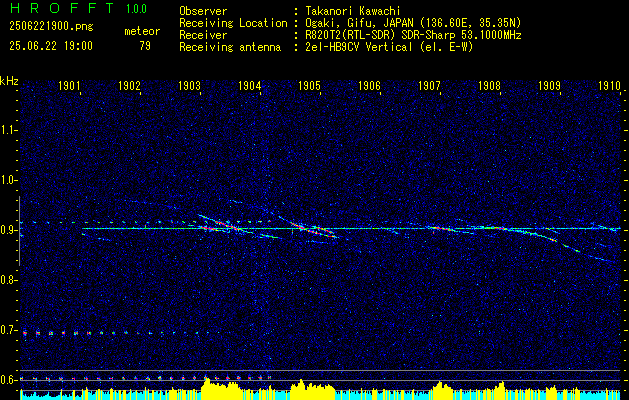Click the 1903 time marker
Viewport: 629px width, 400px height.
click(189, 85)
